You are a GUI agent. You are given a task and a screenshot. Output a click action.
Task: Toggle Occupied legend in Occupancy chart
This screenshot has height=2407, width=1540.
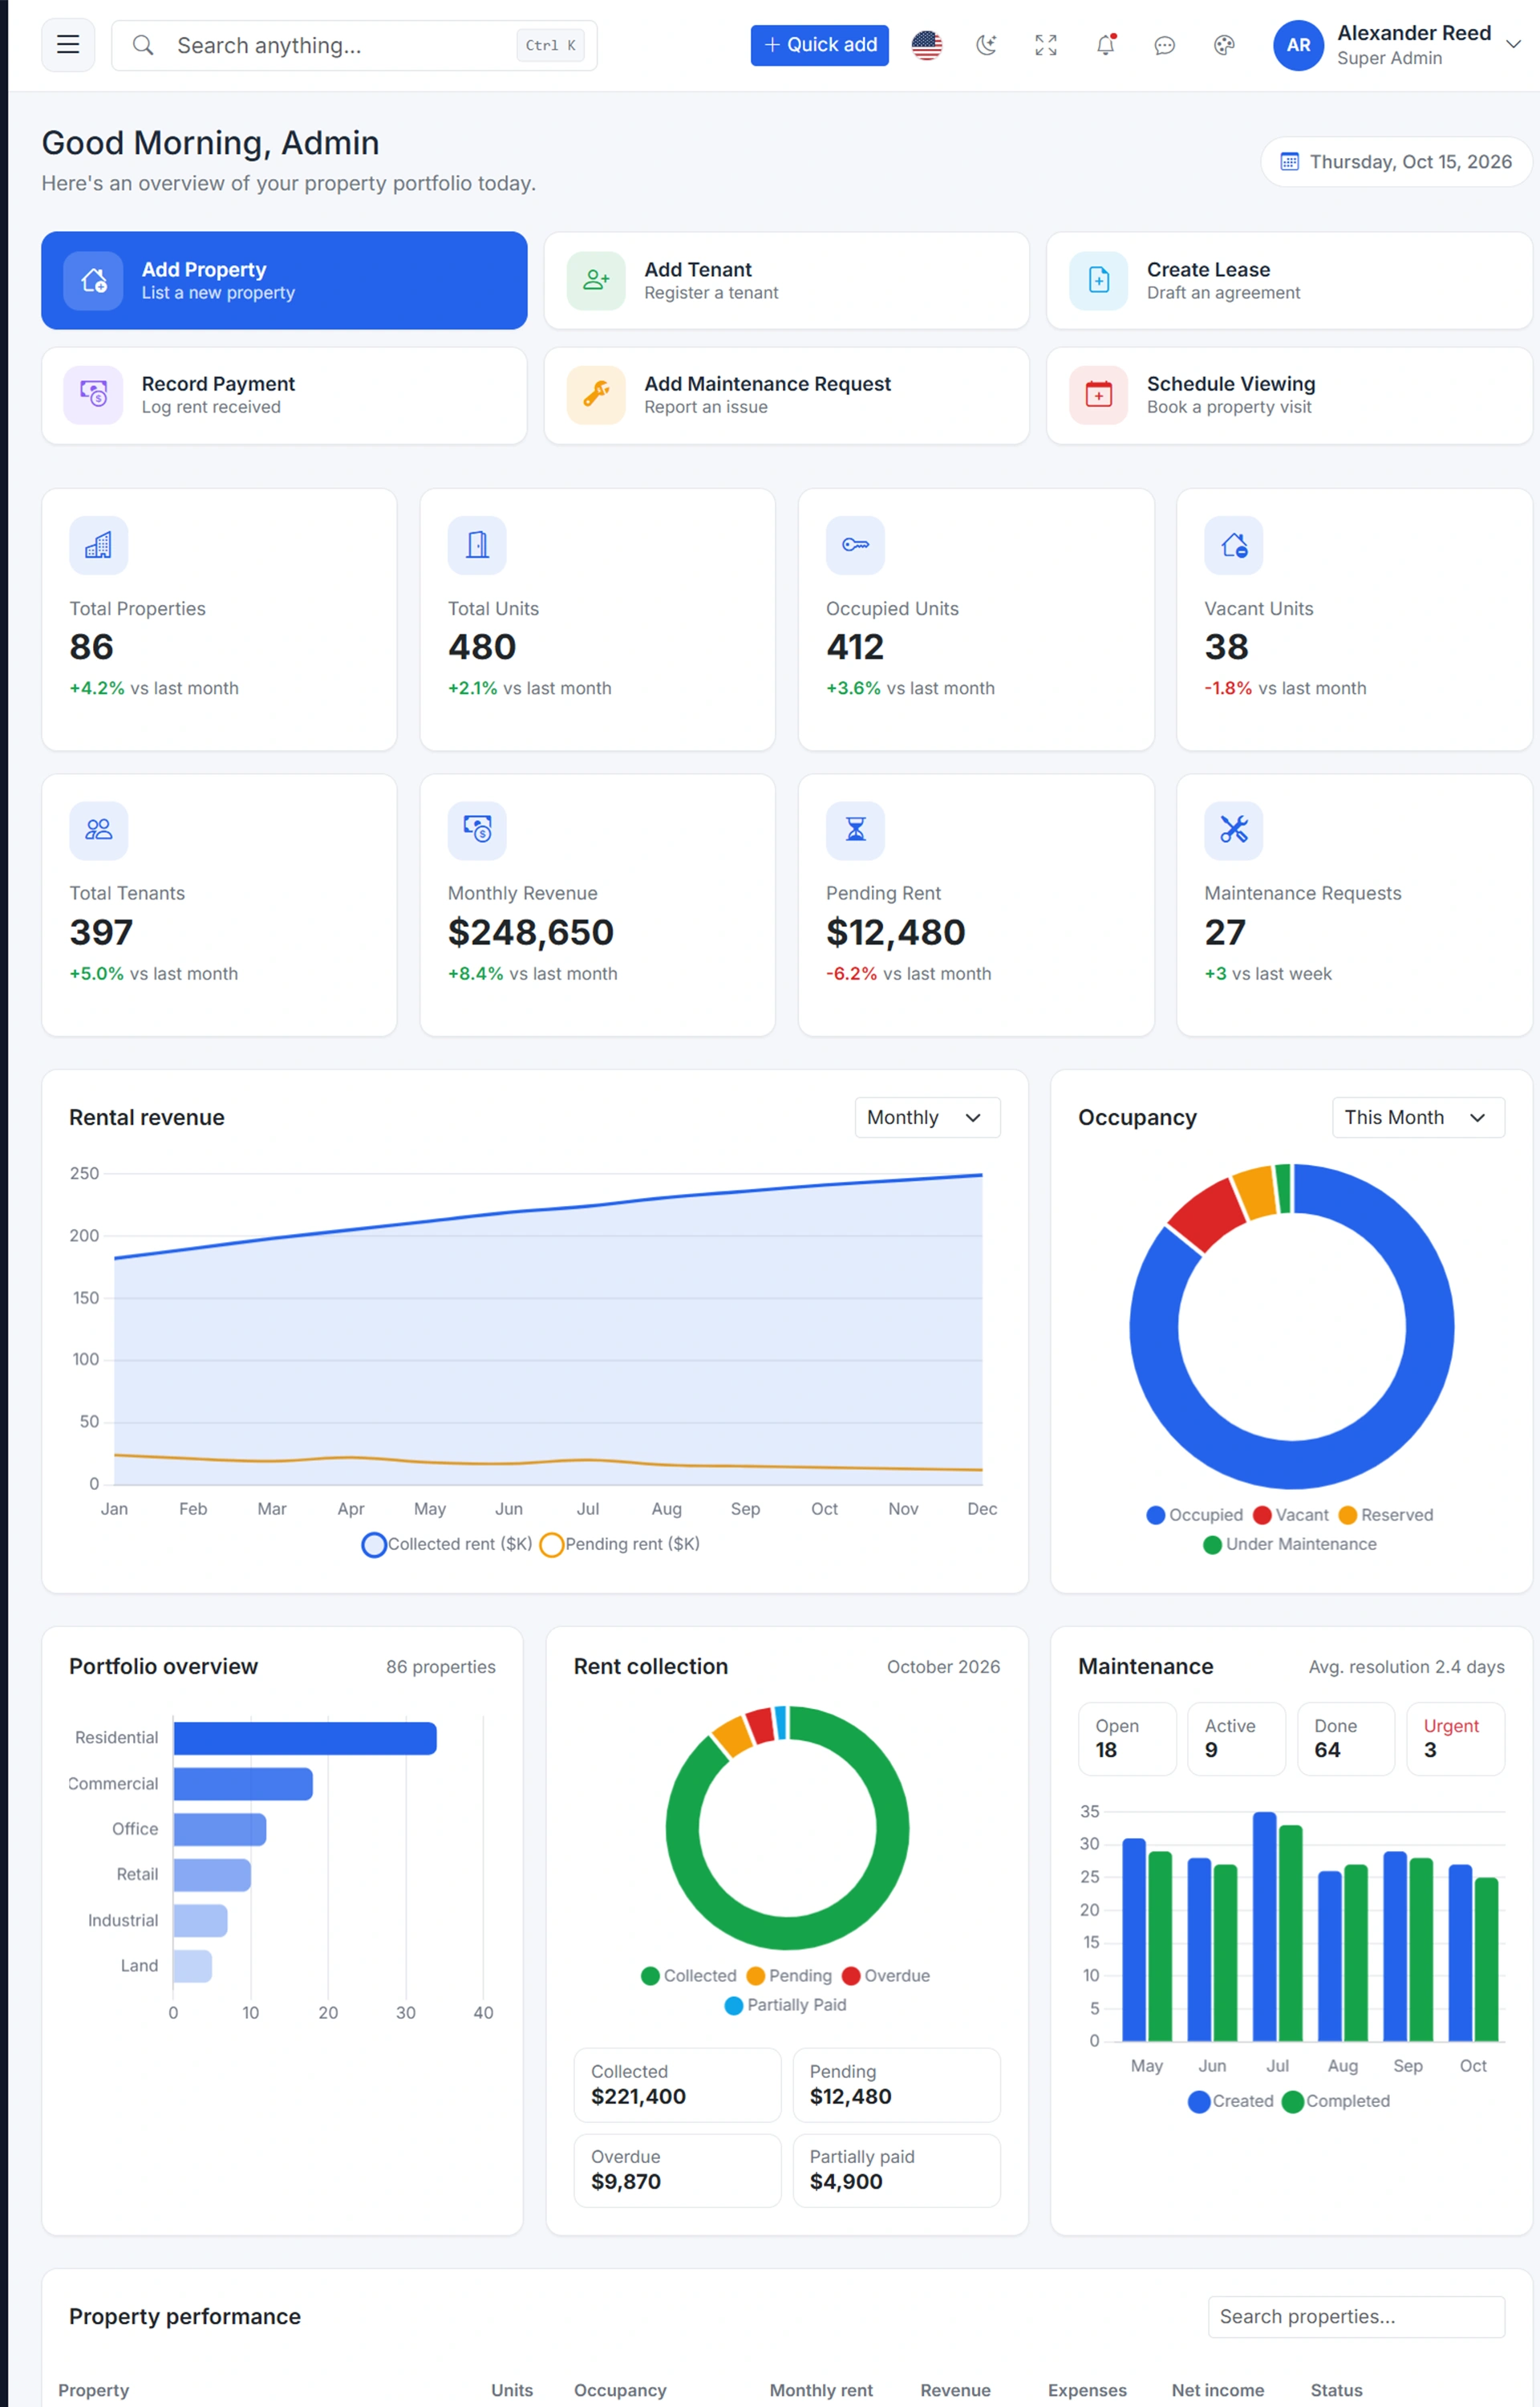[x=1194, y=1515]
